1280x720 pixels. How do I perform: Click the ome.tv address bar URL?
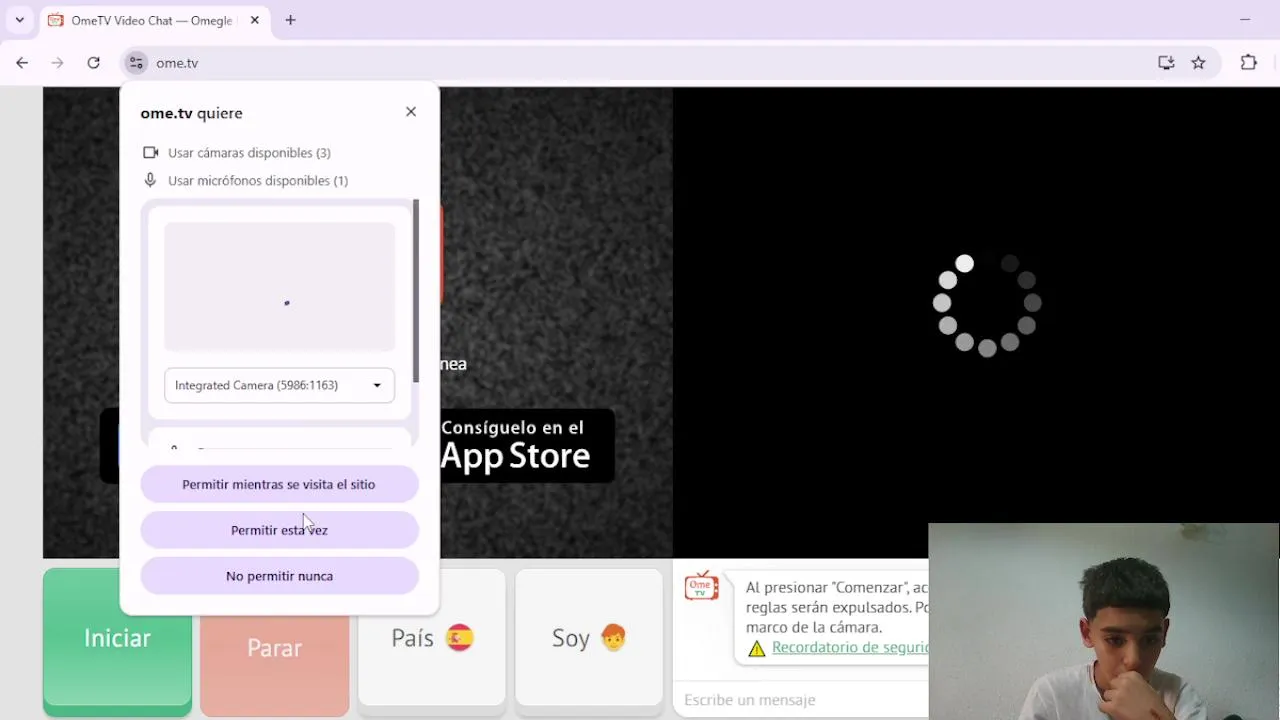pos(177,63)
